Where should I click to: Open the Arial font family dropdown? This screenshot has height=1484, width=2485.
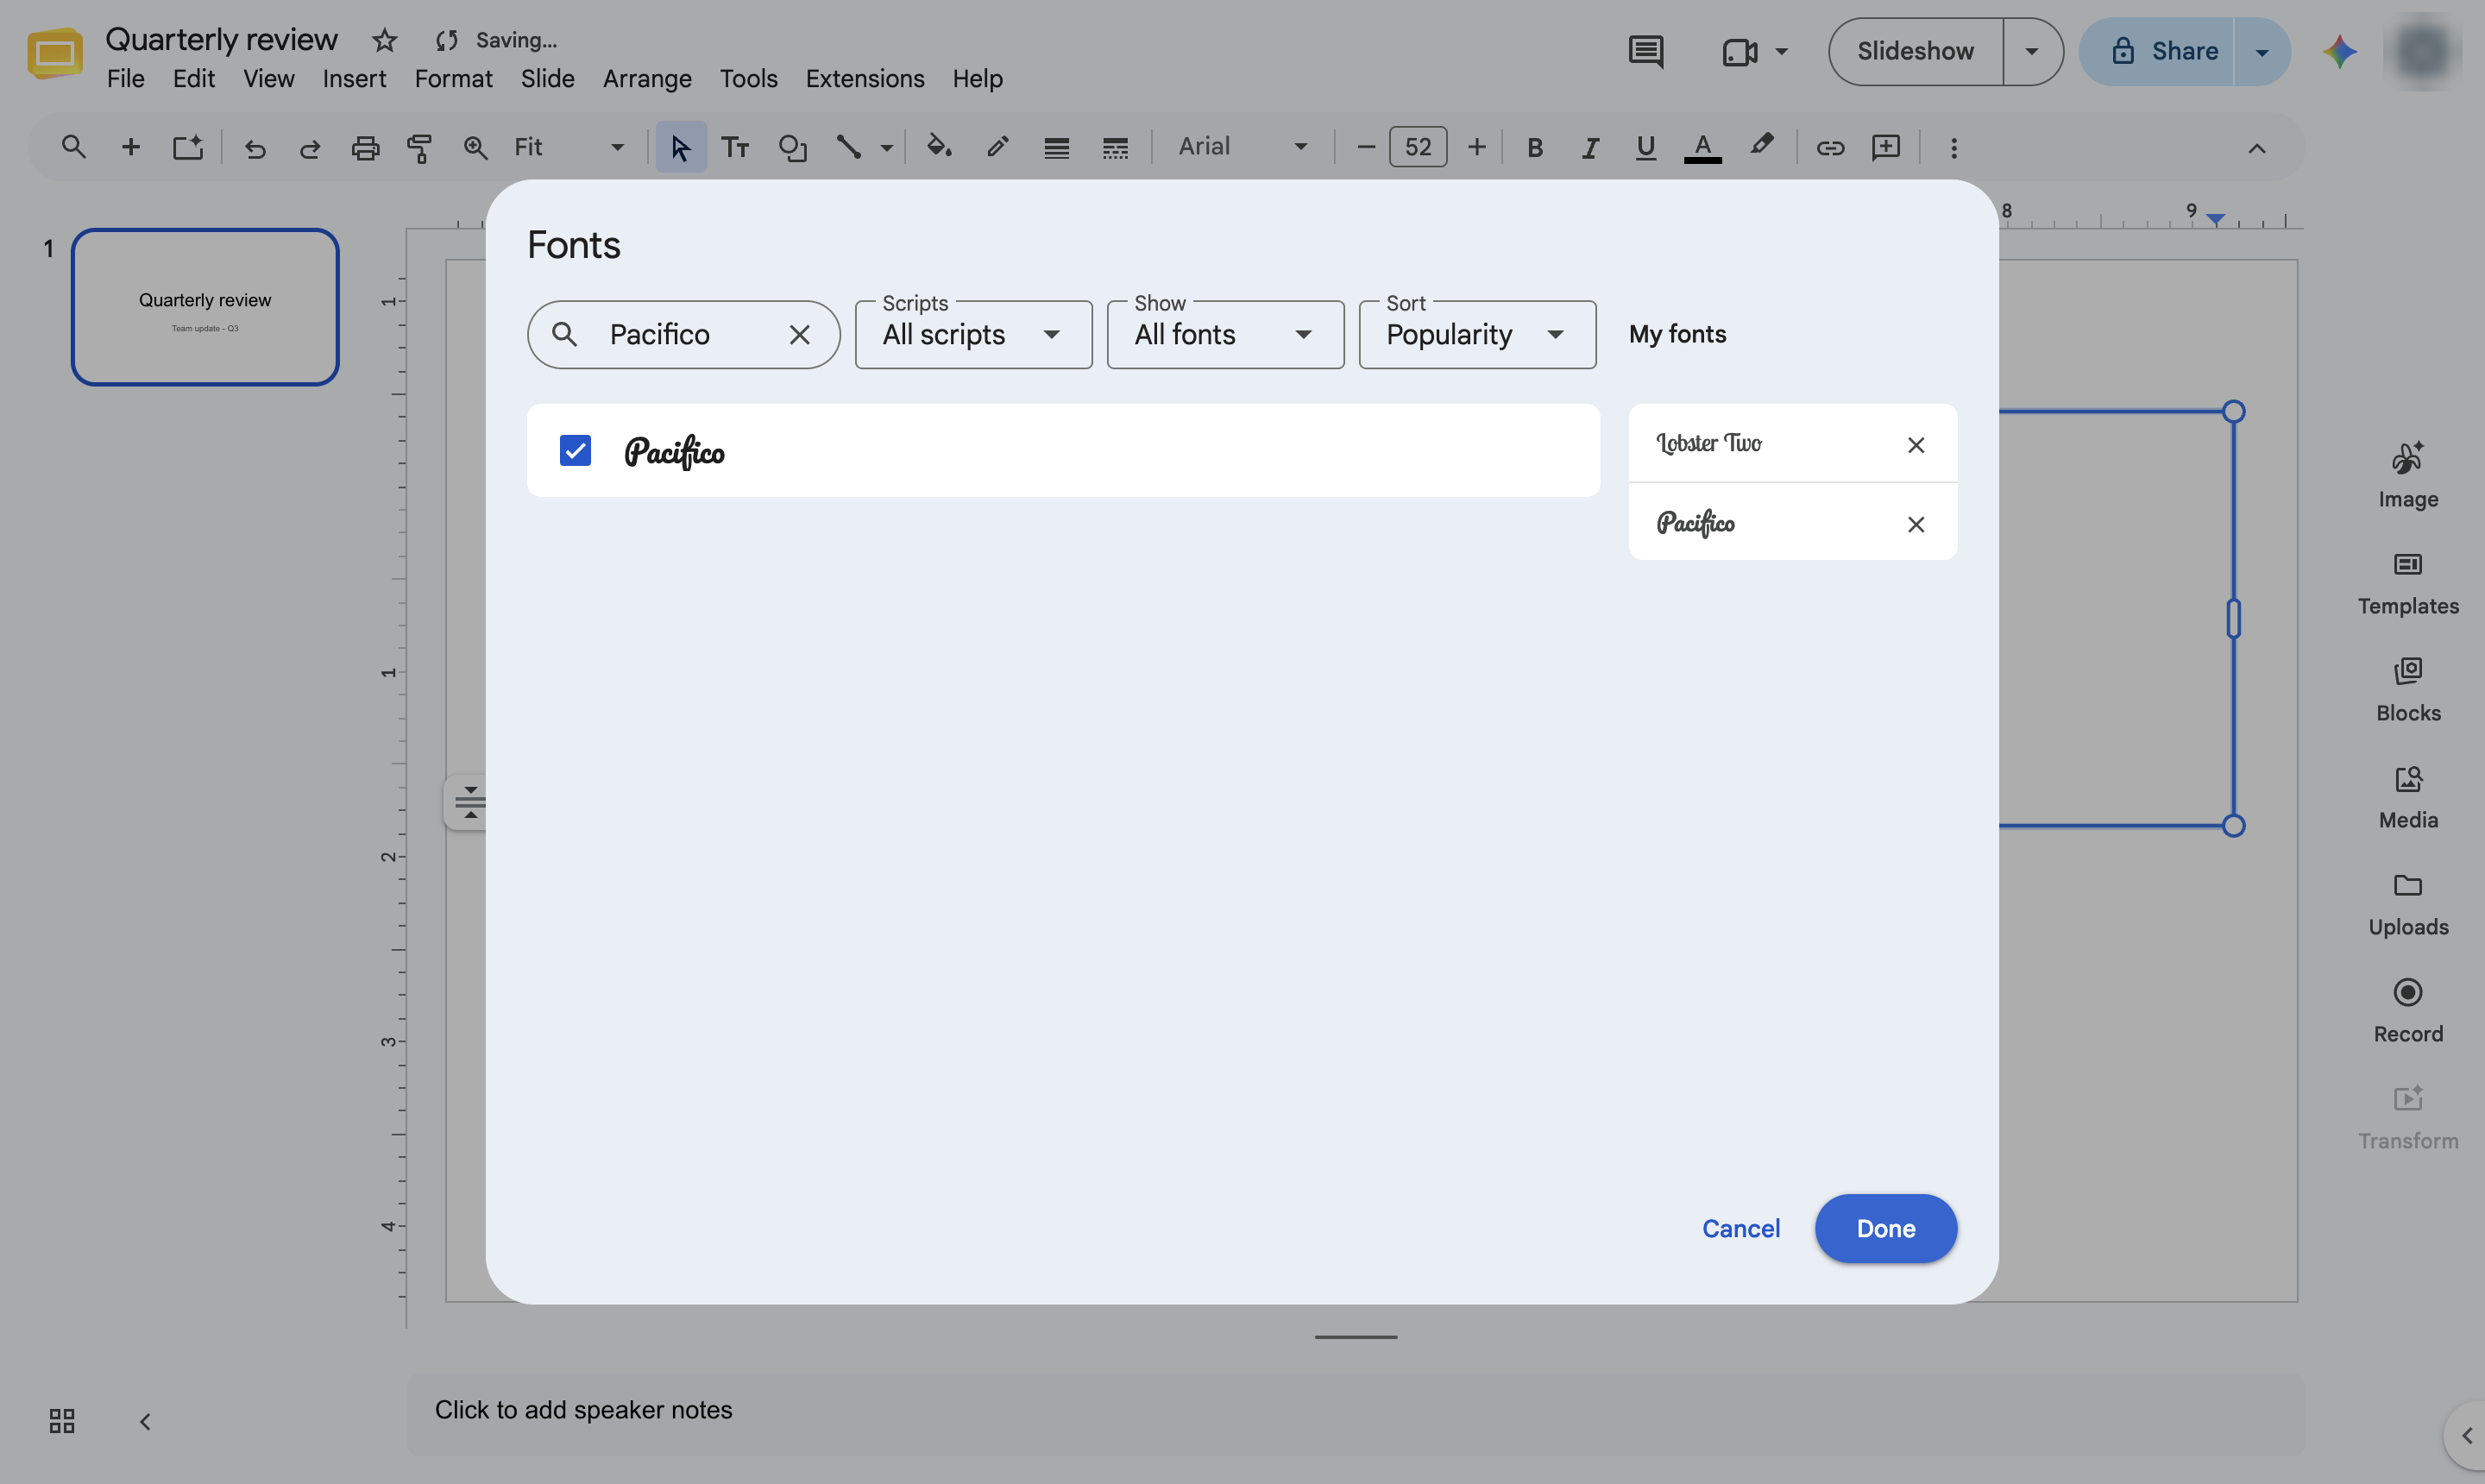[x=1243, y=147]
